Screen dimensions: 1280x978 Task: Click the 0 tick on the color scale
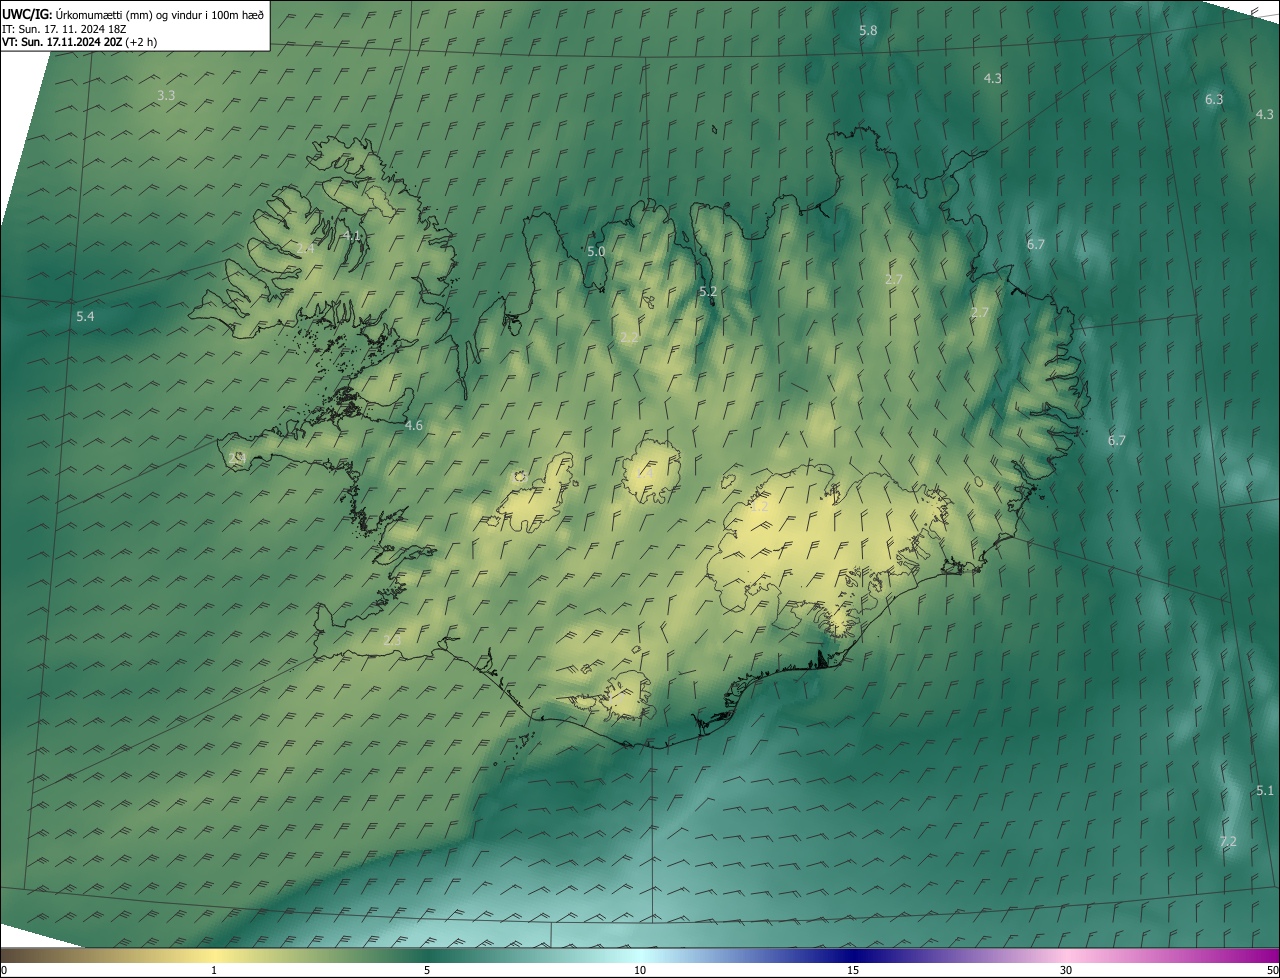click(4, 971)
